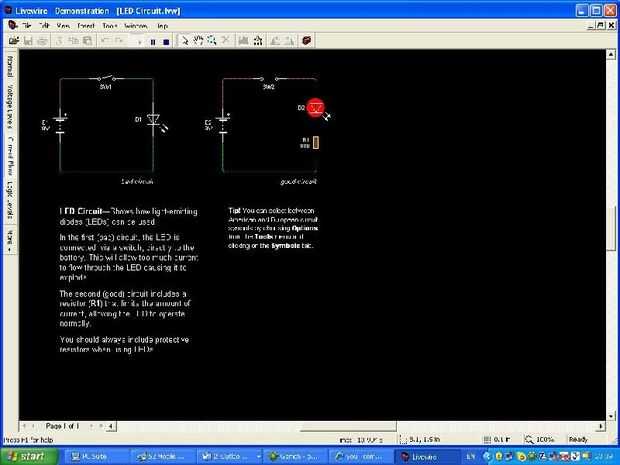This screenshot has height=465, width=620.
Task: Click the horizontal scrollbar right arrow
Action: 601,426
